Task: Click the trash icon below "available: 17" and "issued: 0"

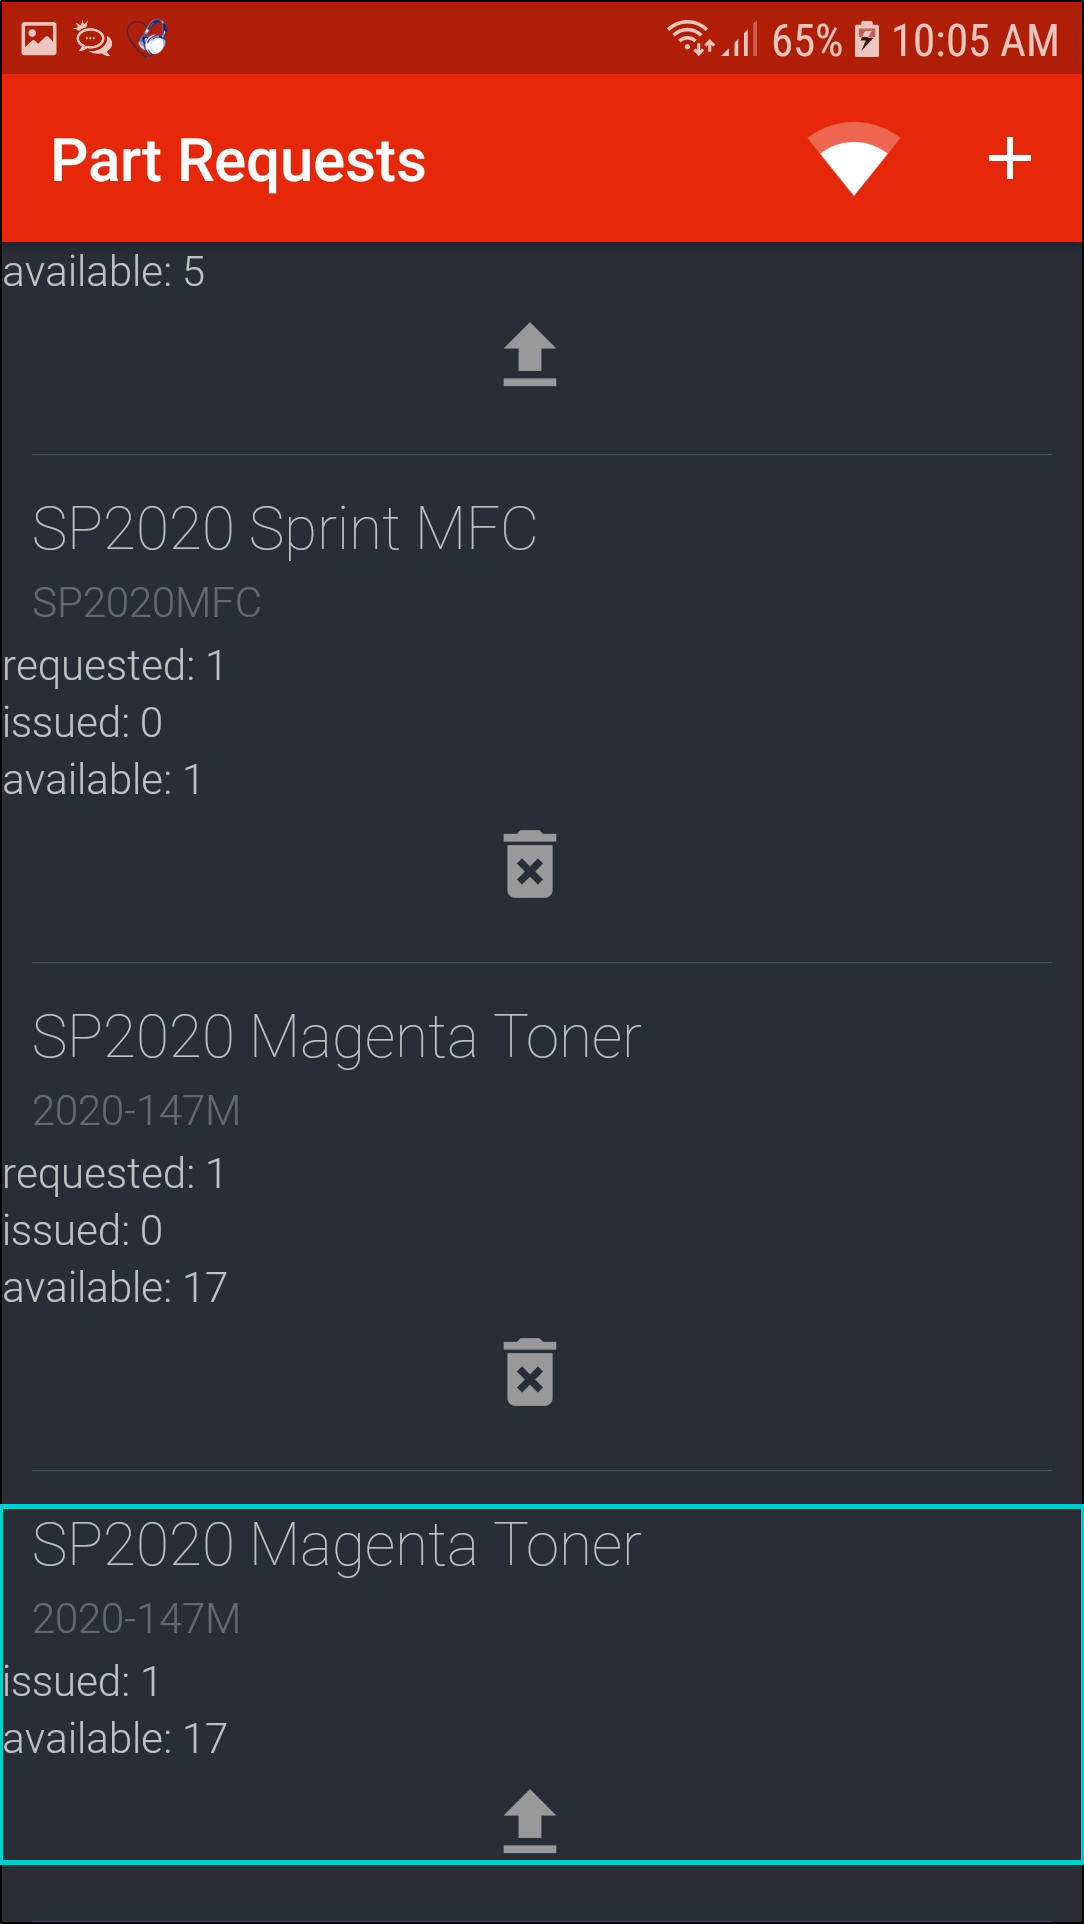Action: point(530,1373)
